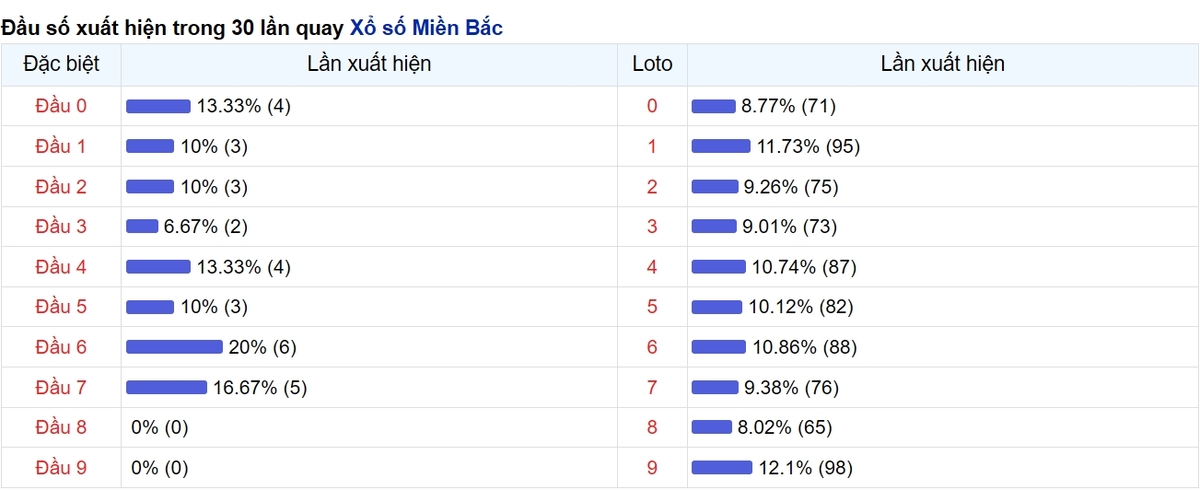
Task: Click Loto number 5 label
Action: coord(653,307)
